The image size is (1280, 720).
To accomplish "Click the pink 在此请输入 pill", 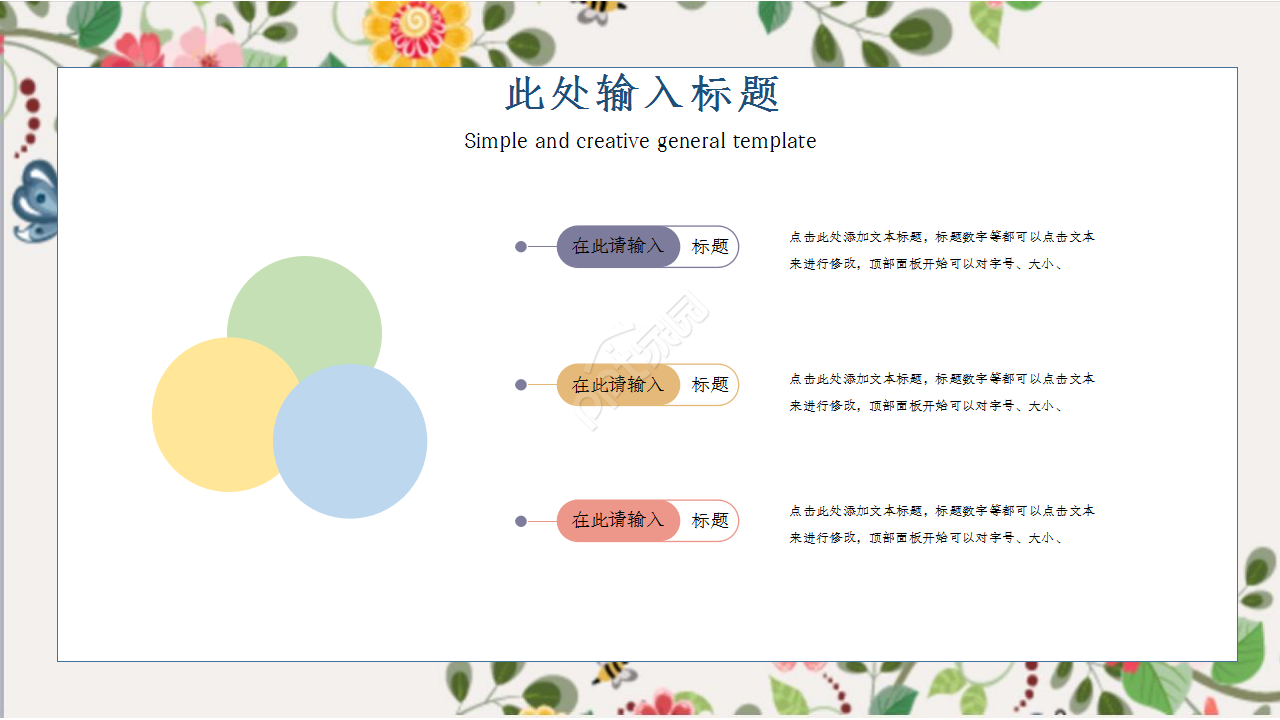I will point(619,520).
